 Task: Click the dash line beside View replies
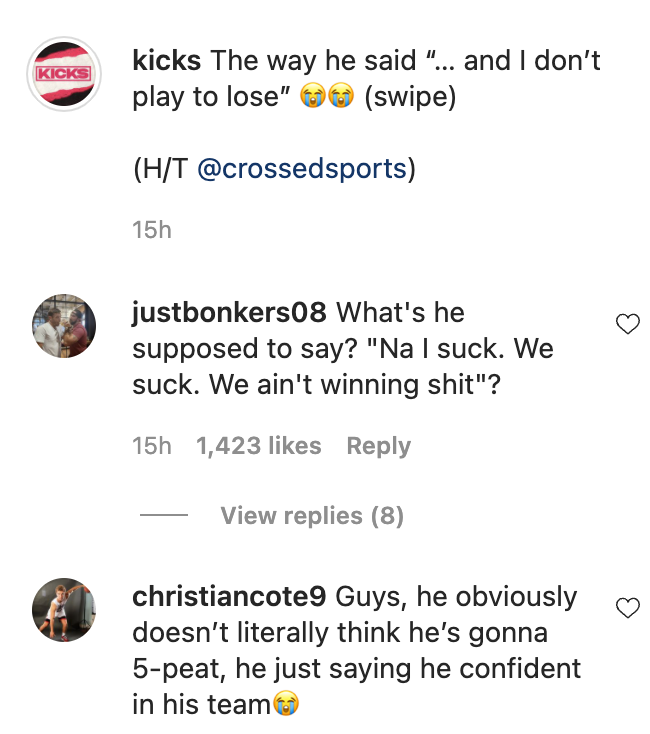point(164,516)
